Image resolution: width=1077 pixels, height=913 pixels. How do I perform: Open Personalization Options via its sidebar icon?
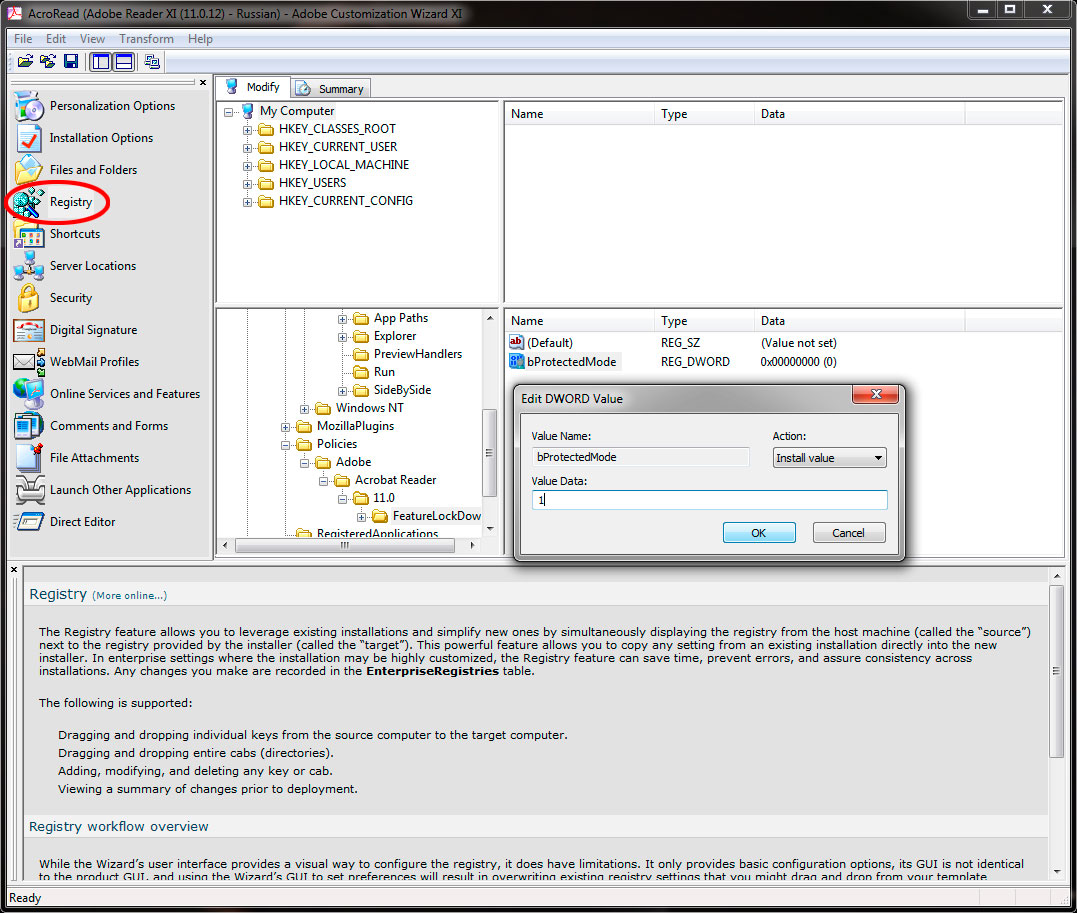click(x=29, y=106)
